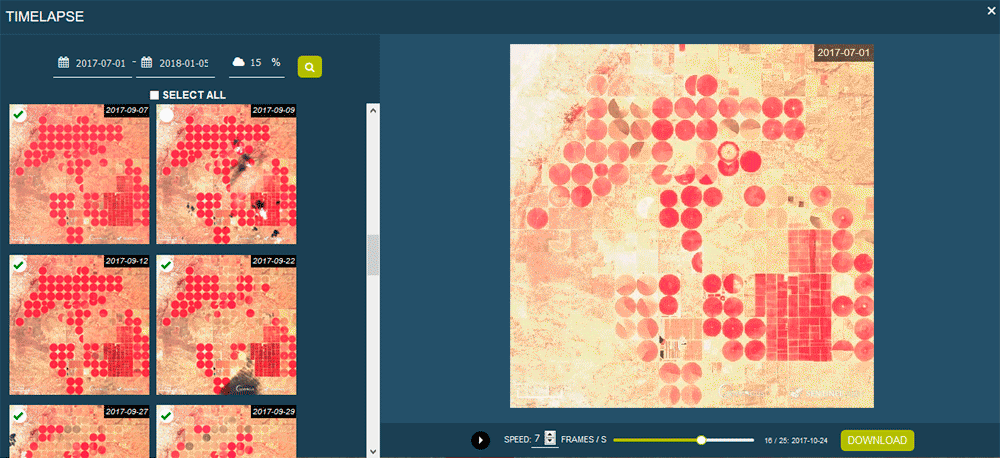Click the TIMELAPSE title text

(45, 17)
